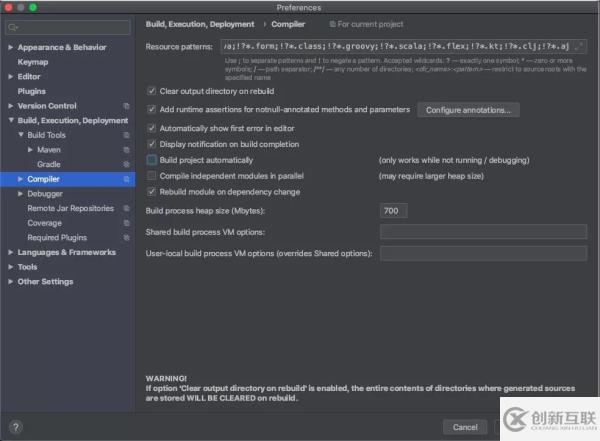Toggle Automatically show first error in editor
This screenshot has width=600, height=441.
[152, 128]
